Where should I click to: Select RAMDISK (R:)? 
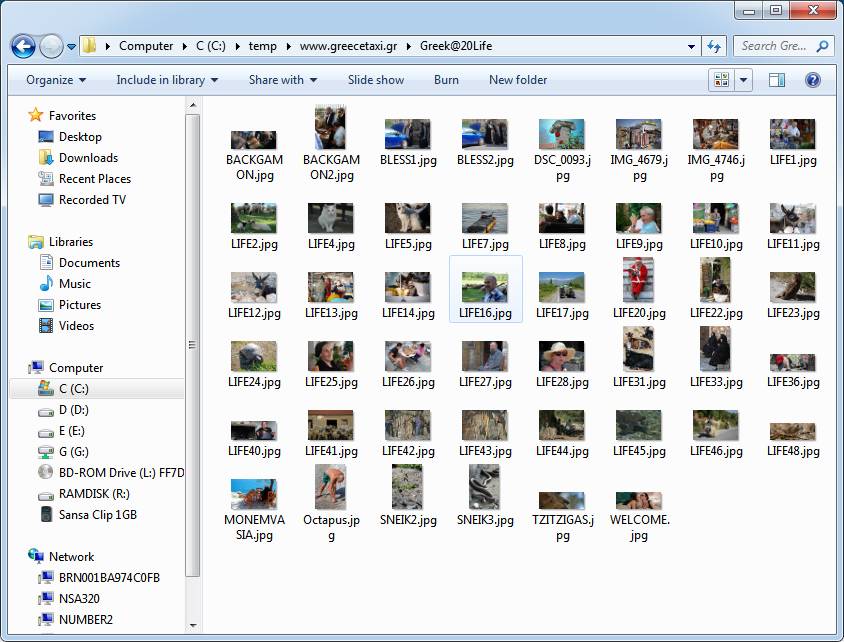pos(94,493)
